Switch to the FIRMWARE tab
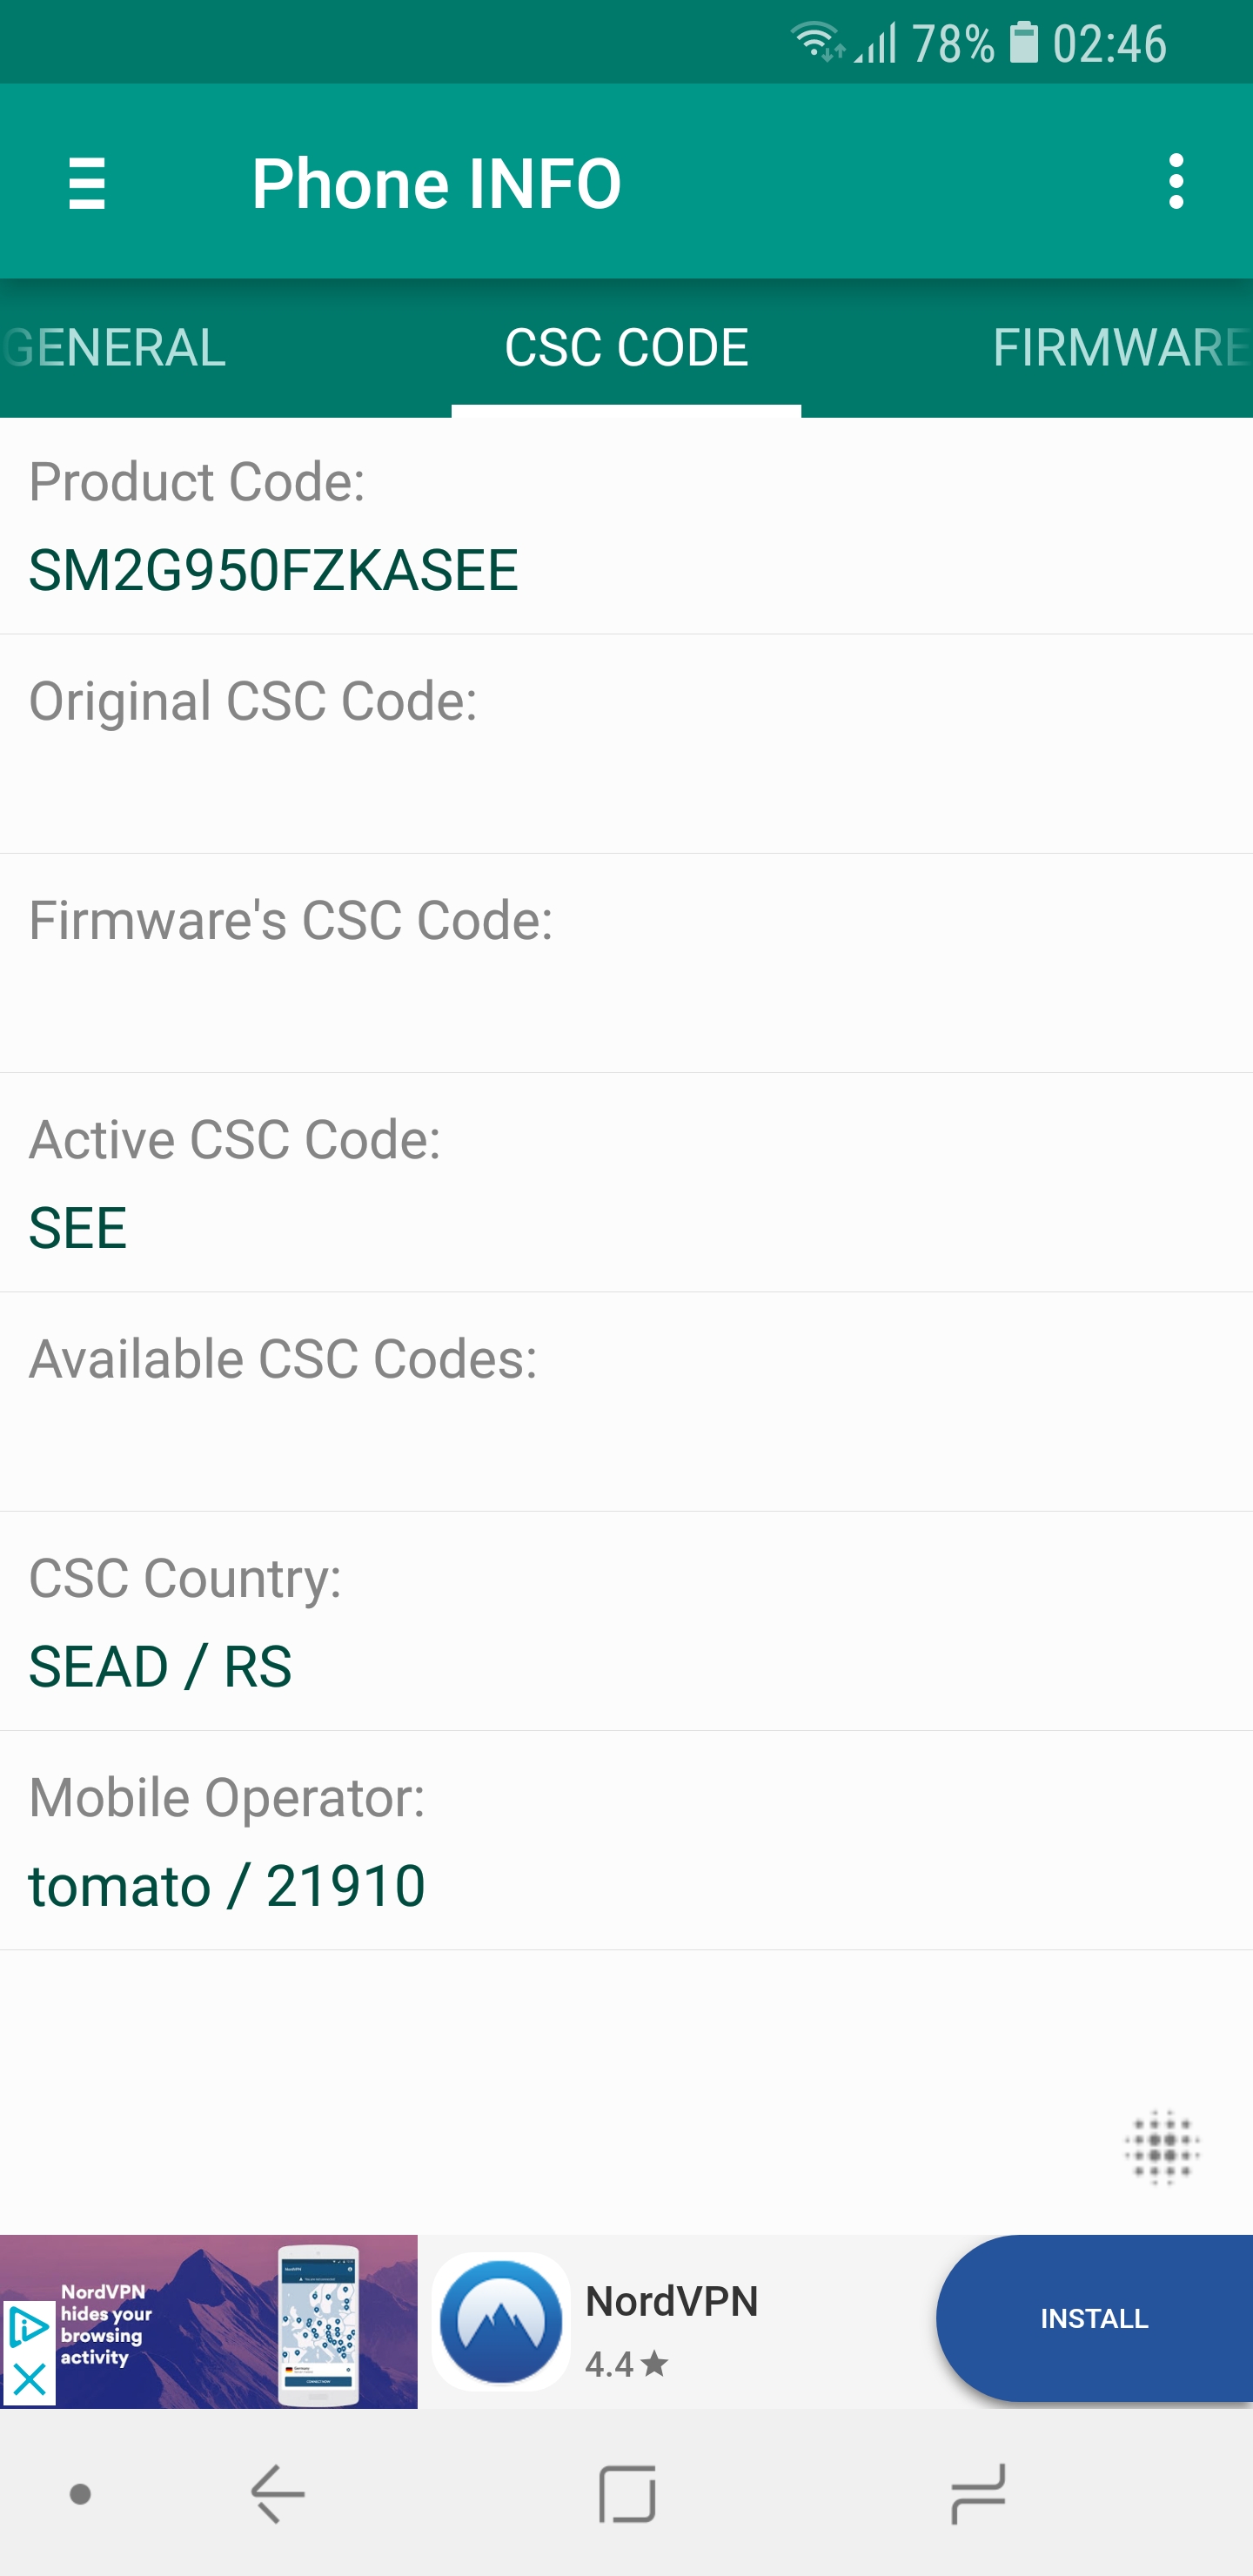 coord(1120,348)
